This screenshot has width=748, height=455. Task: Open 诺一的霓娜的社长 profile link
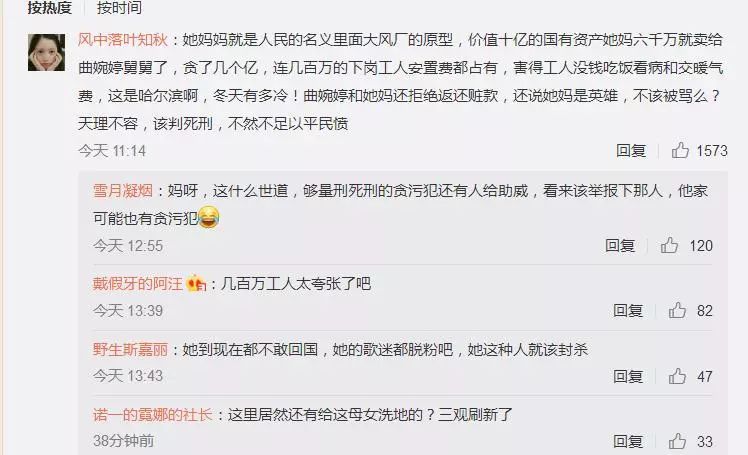click(153, 414)
